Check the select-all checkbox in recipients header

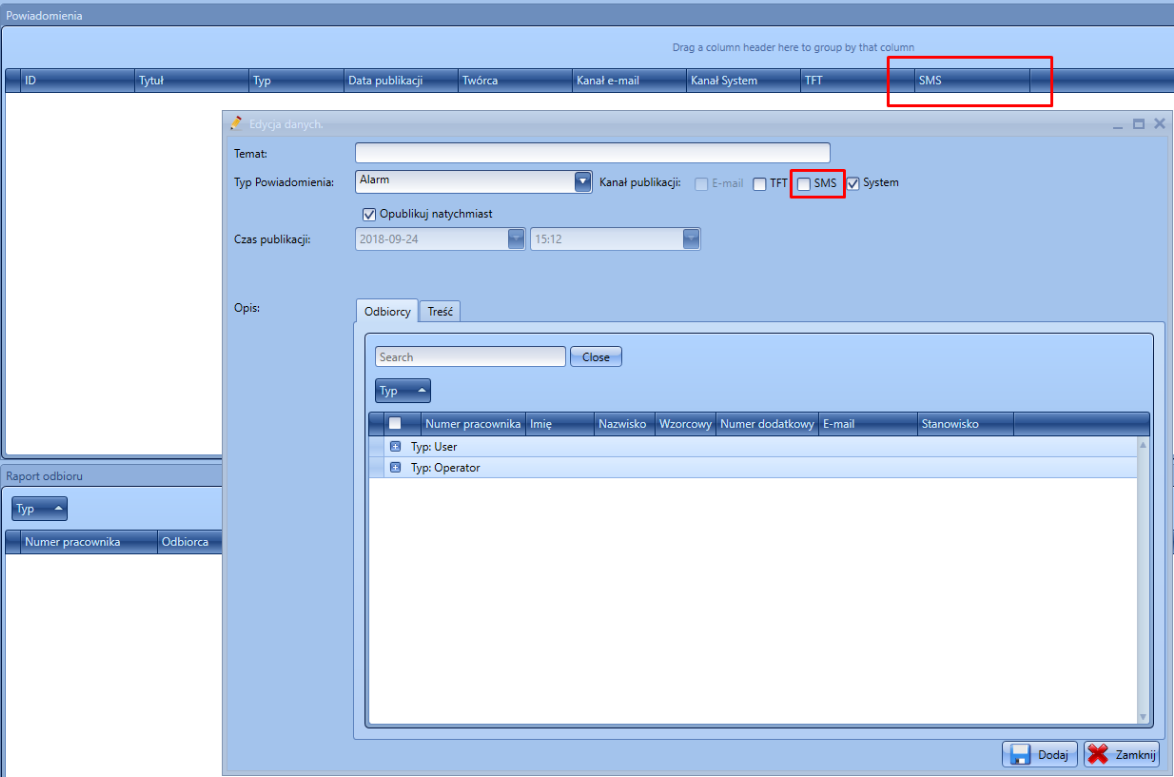(395, 424)
